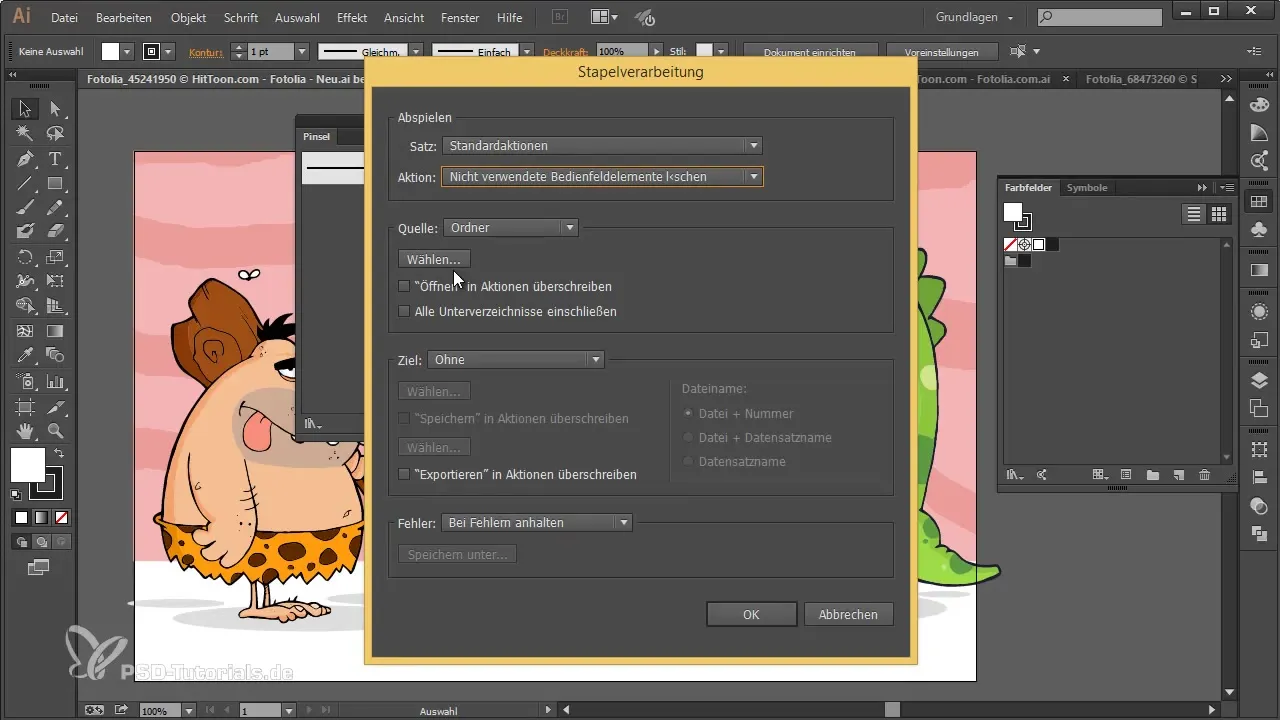The height and width of the screenshot is (720, 1280).
Task: Switch to the Symbole tab
Action: (1087, 187)
